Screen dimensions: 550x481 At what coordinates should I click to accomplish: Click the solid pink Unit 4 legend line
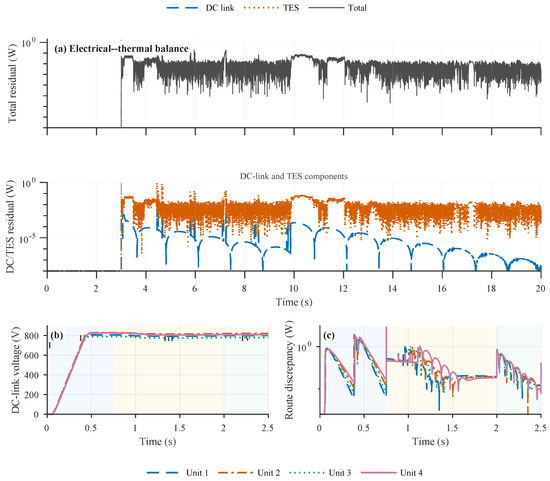point(377,473)
